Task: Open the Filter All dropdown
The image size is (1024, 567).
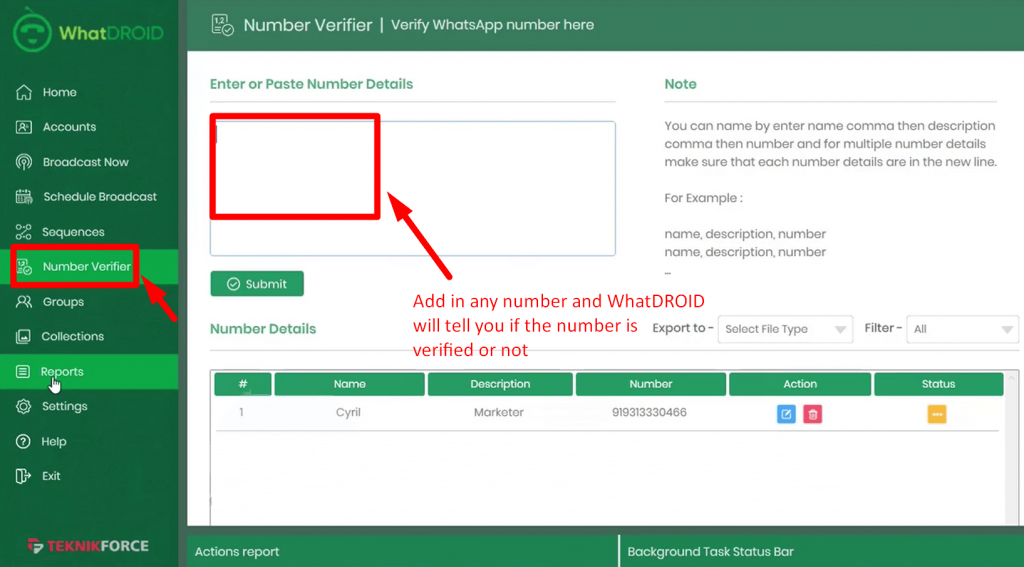Action: pos(962,329)
